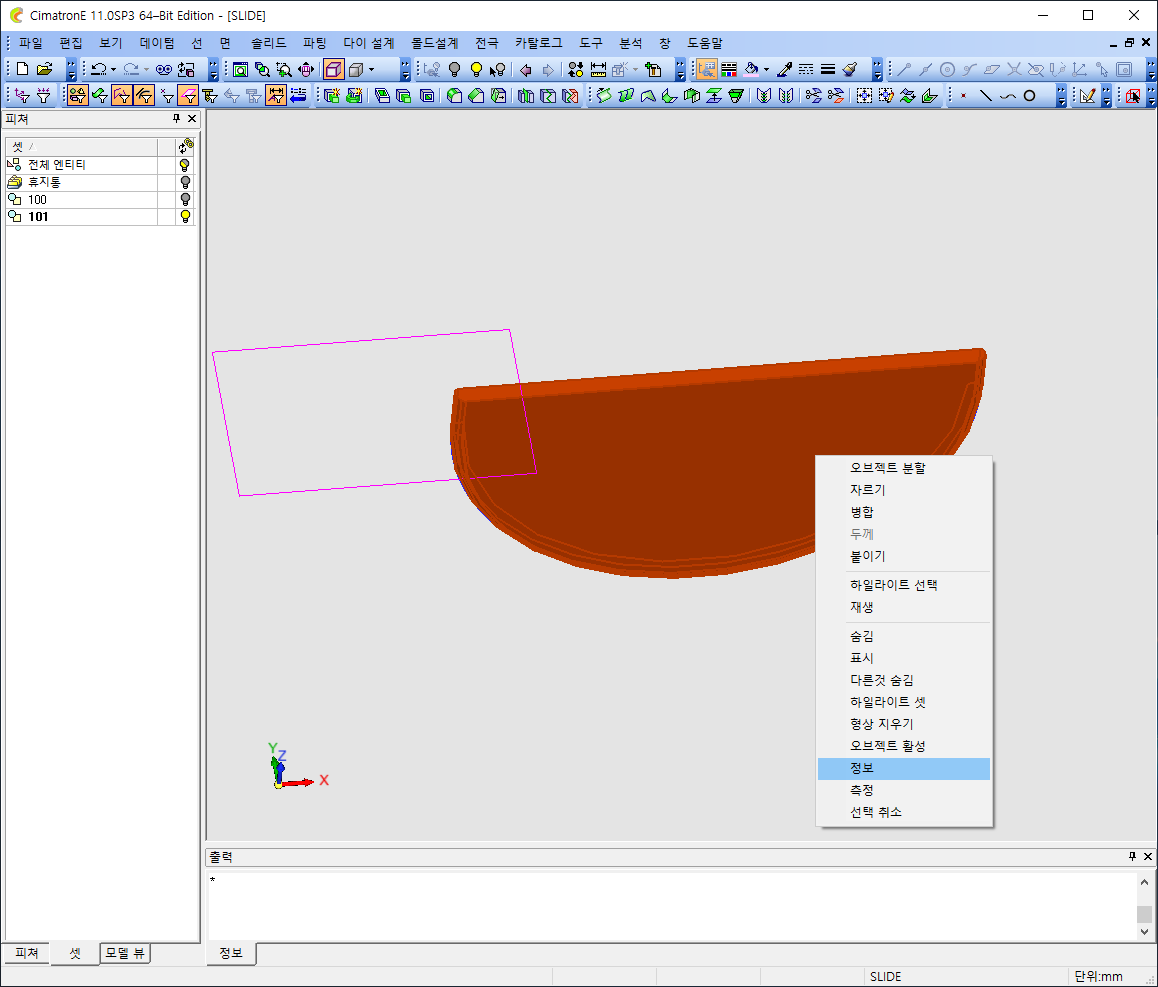Choose 숨김 in the context menu

(x=903, y=635)
